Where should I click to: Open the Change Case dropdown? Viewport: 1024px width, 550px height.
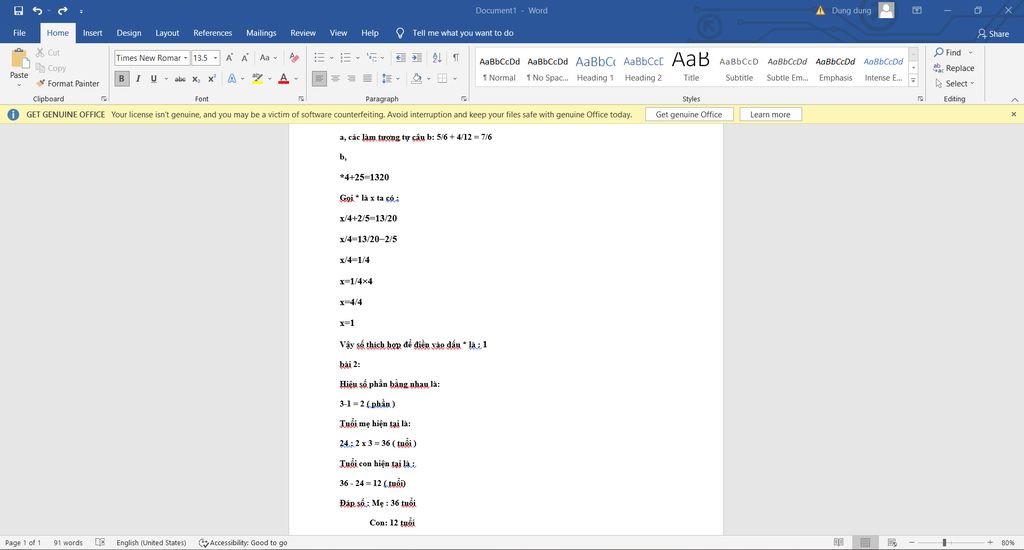point(268,57)
